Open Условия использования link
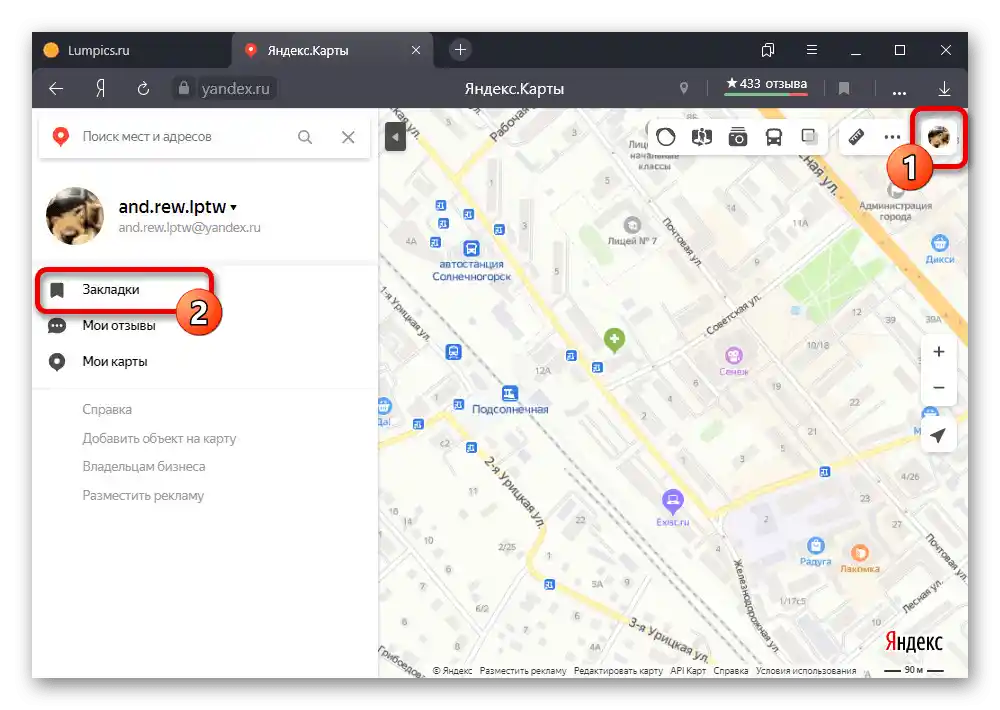 pyautogui.click(x=805, y=670)
